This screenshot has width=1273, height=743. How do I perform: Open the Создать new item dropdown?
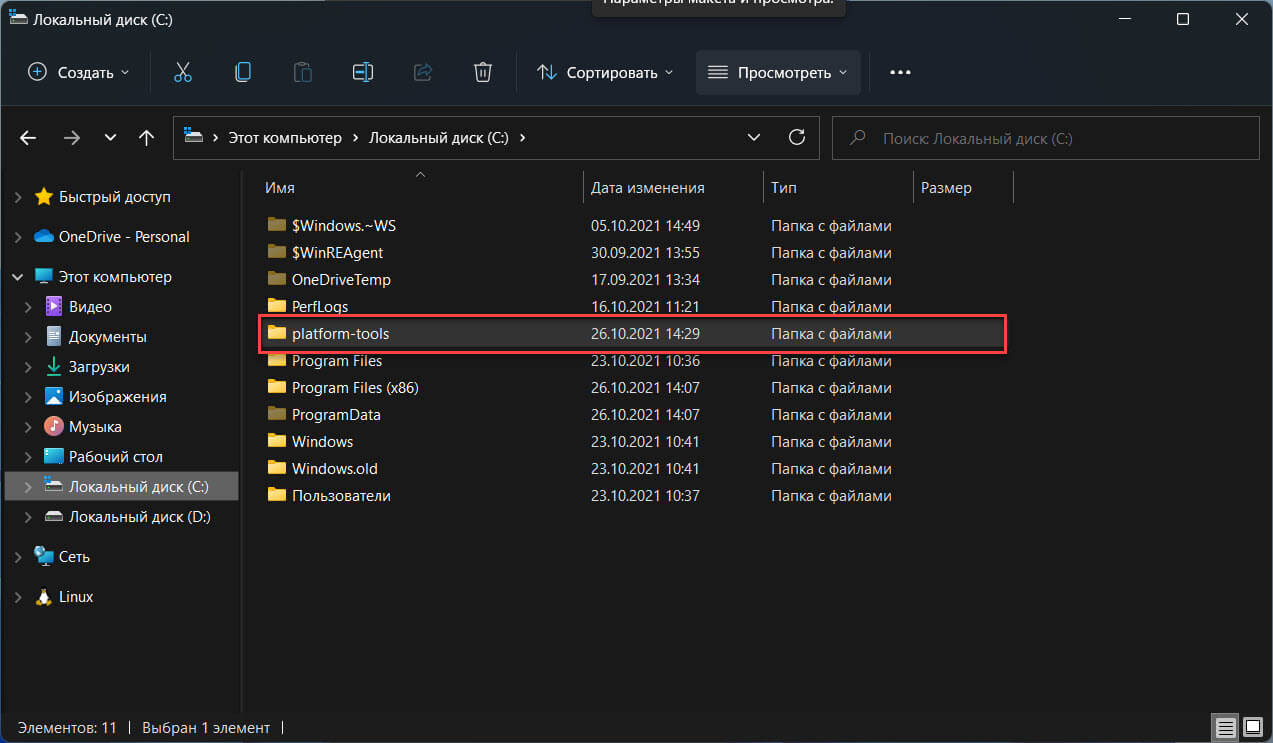pyautogui.click(x=78, y=72)
